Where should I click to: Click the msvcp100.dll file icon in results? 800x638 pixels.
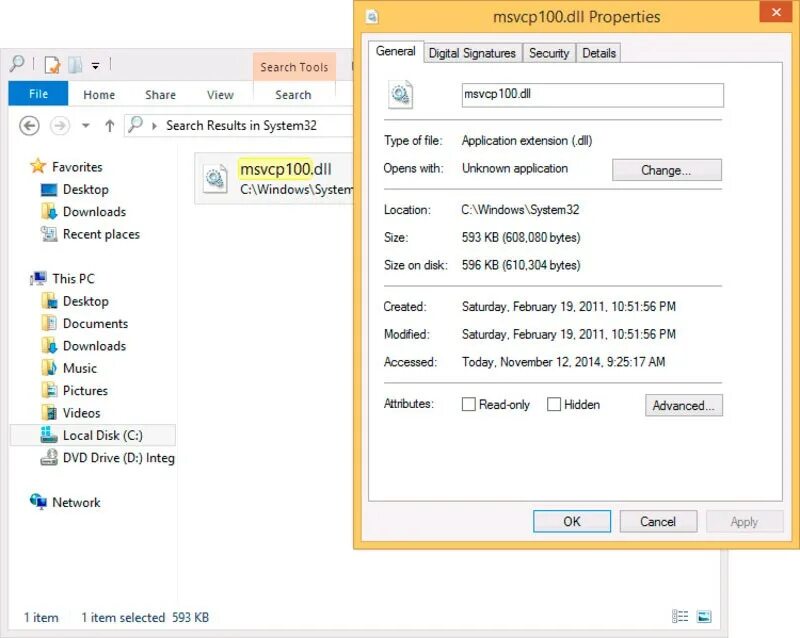tap(215, 179)
